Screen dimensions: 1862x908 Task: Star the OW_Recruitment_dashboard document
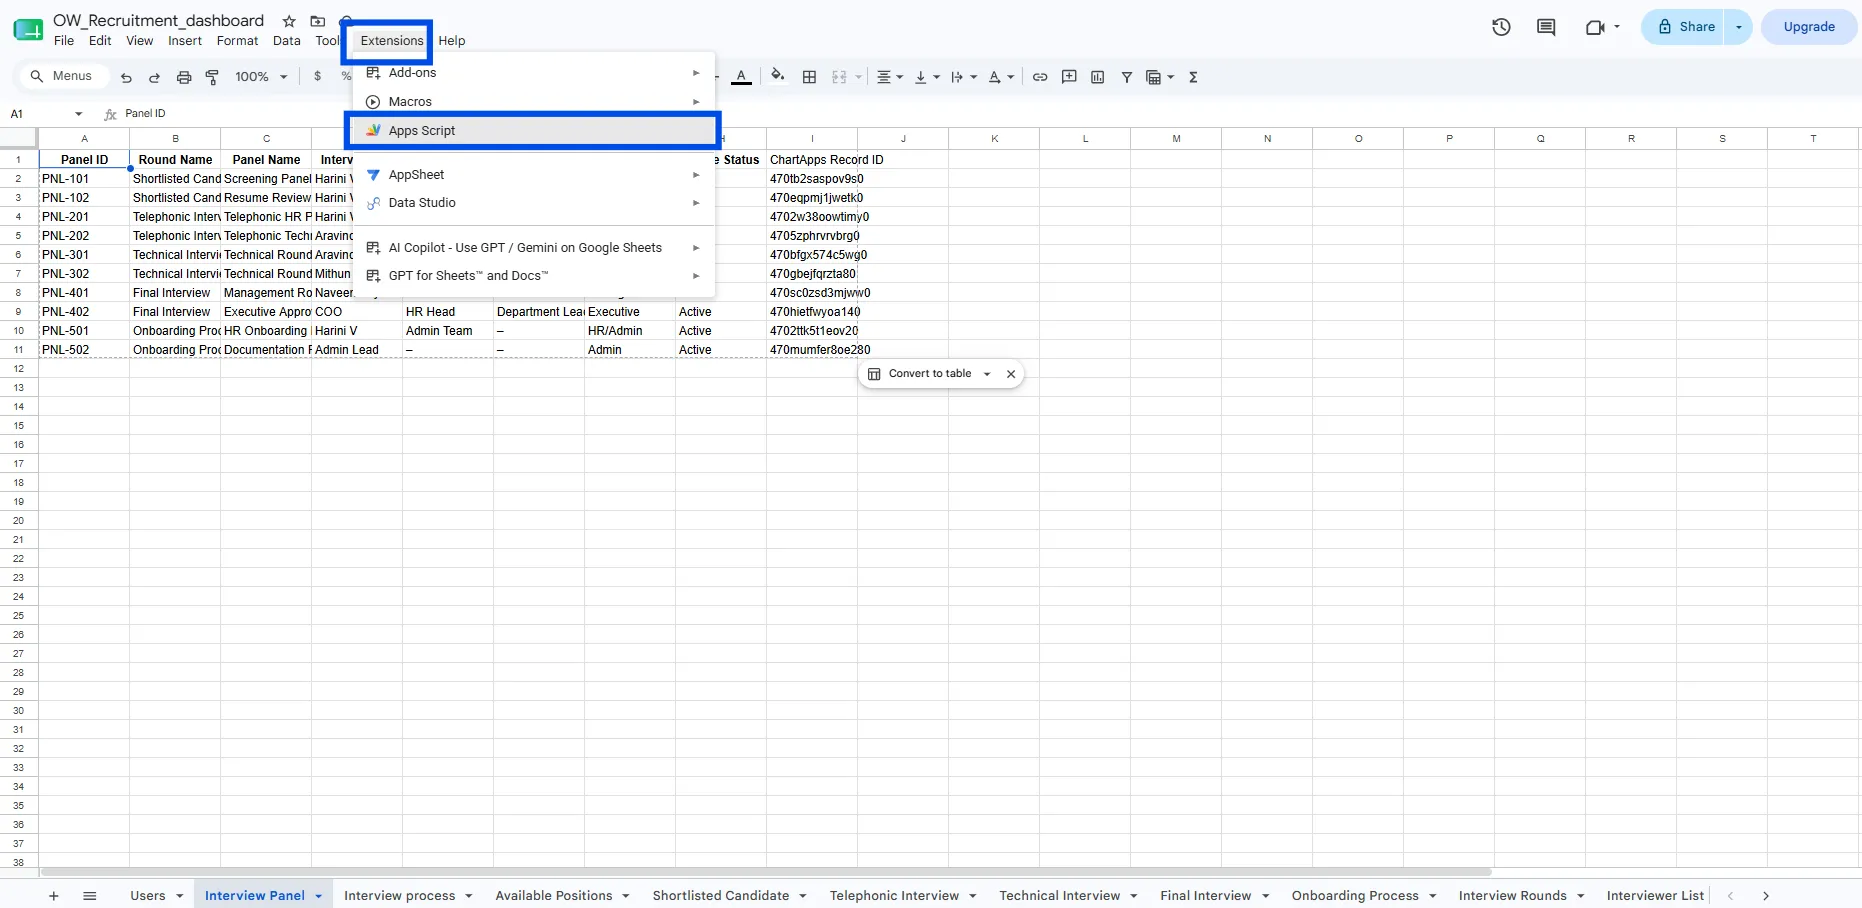[x=289, y=21]
